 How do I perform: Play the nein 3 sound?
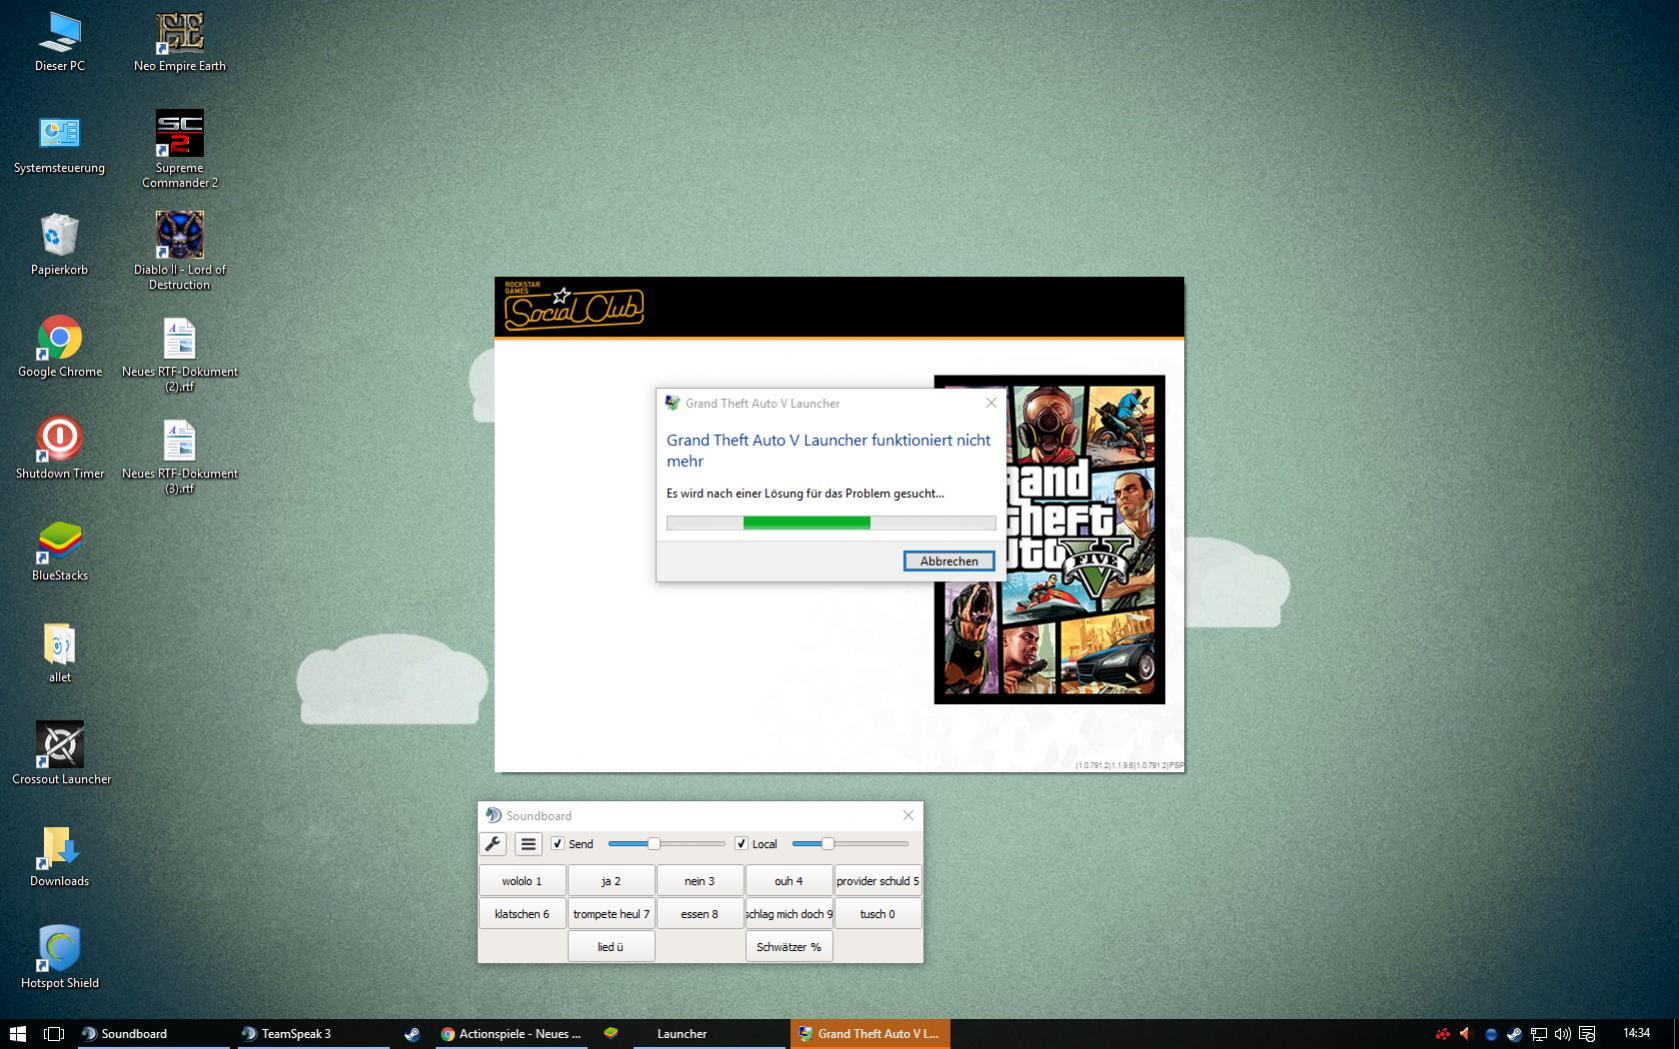(700, 881)
